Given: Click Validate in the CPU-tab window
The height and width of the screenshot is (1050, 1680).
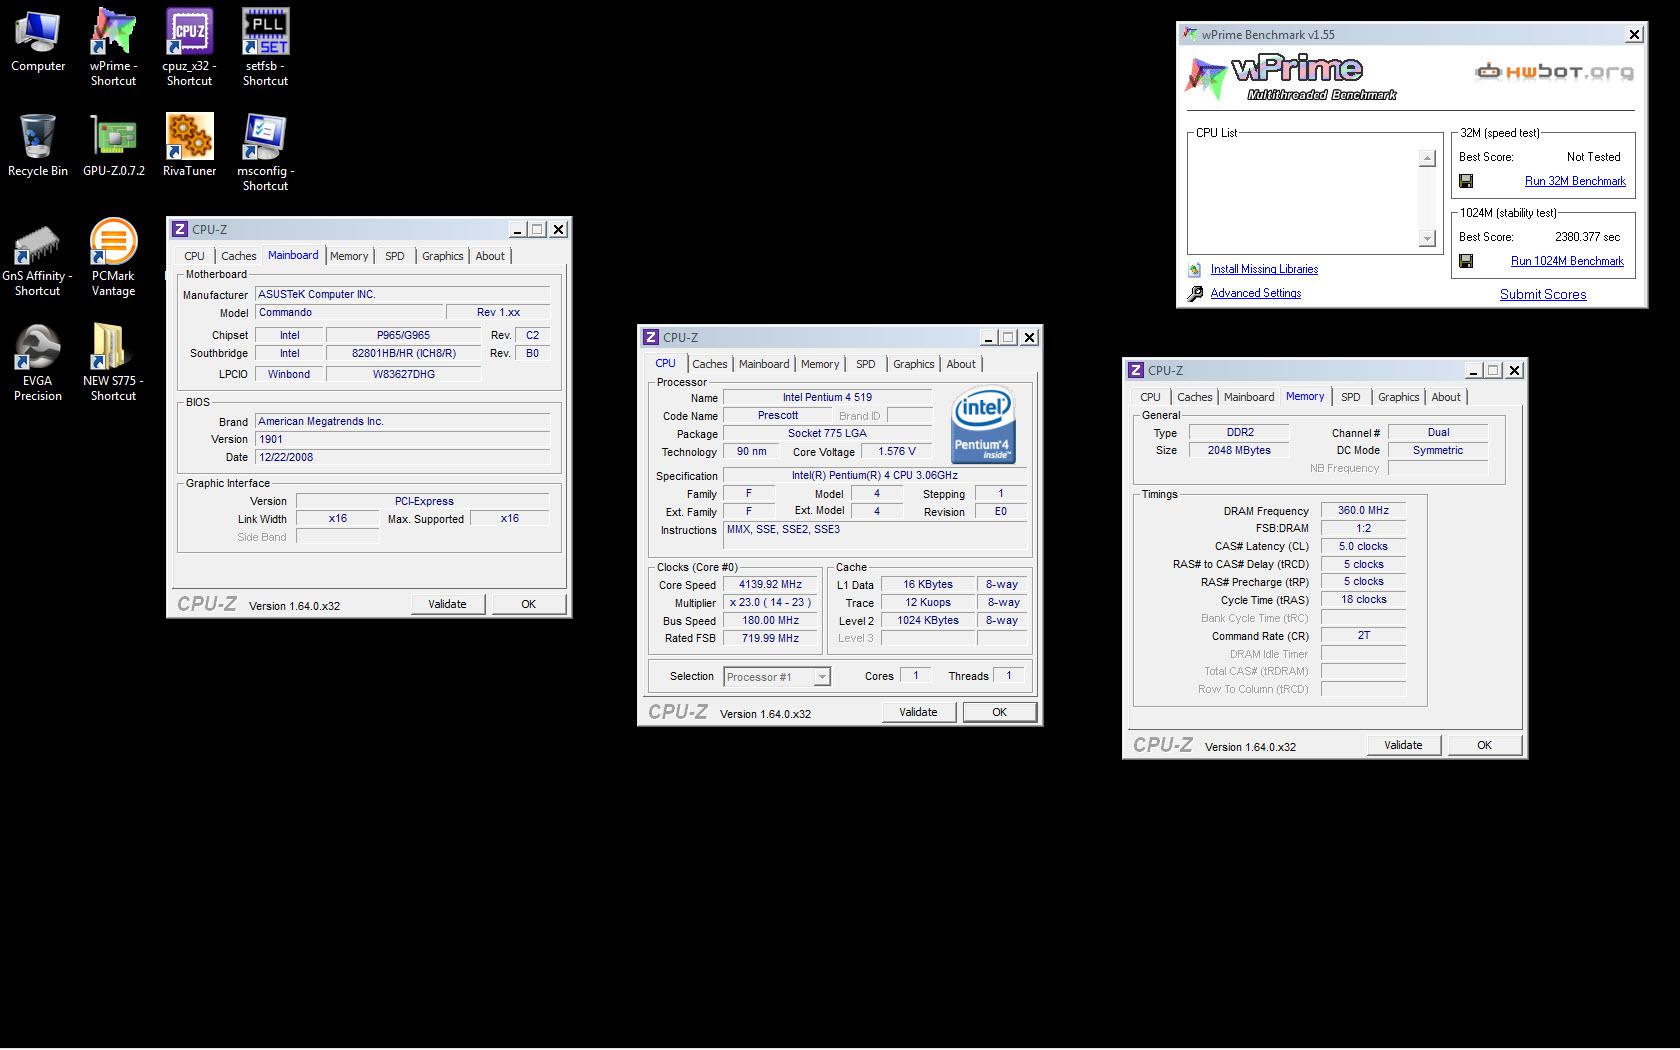Looking at the screenshot, I should [x=918, y=712].
